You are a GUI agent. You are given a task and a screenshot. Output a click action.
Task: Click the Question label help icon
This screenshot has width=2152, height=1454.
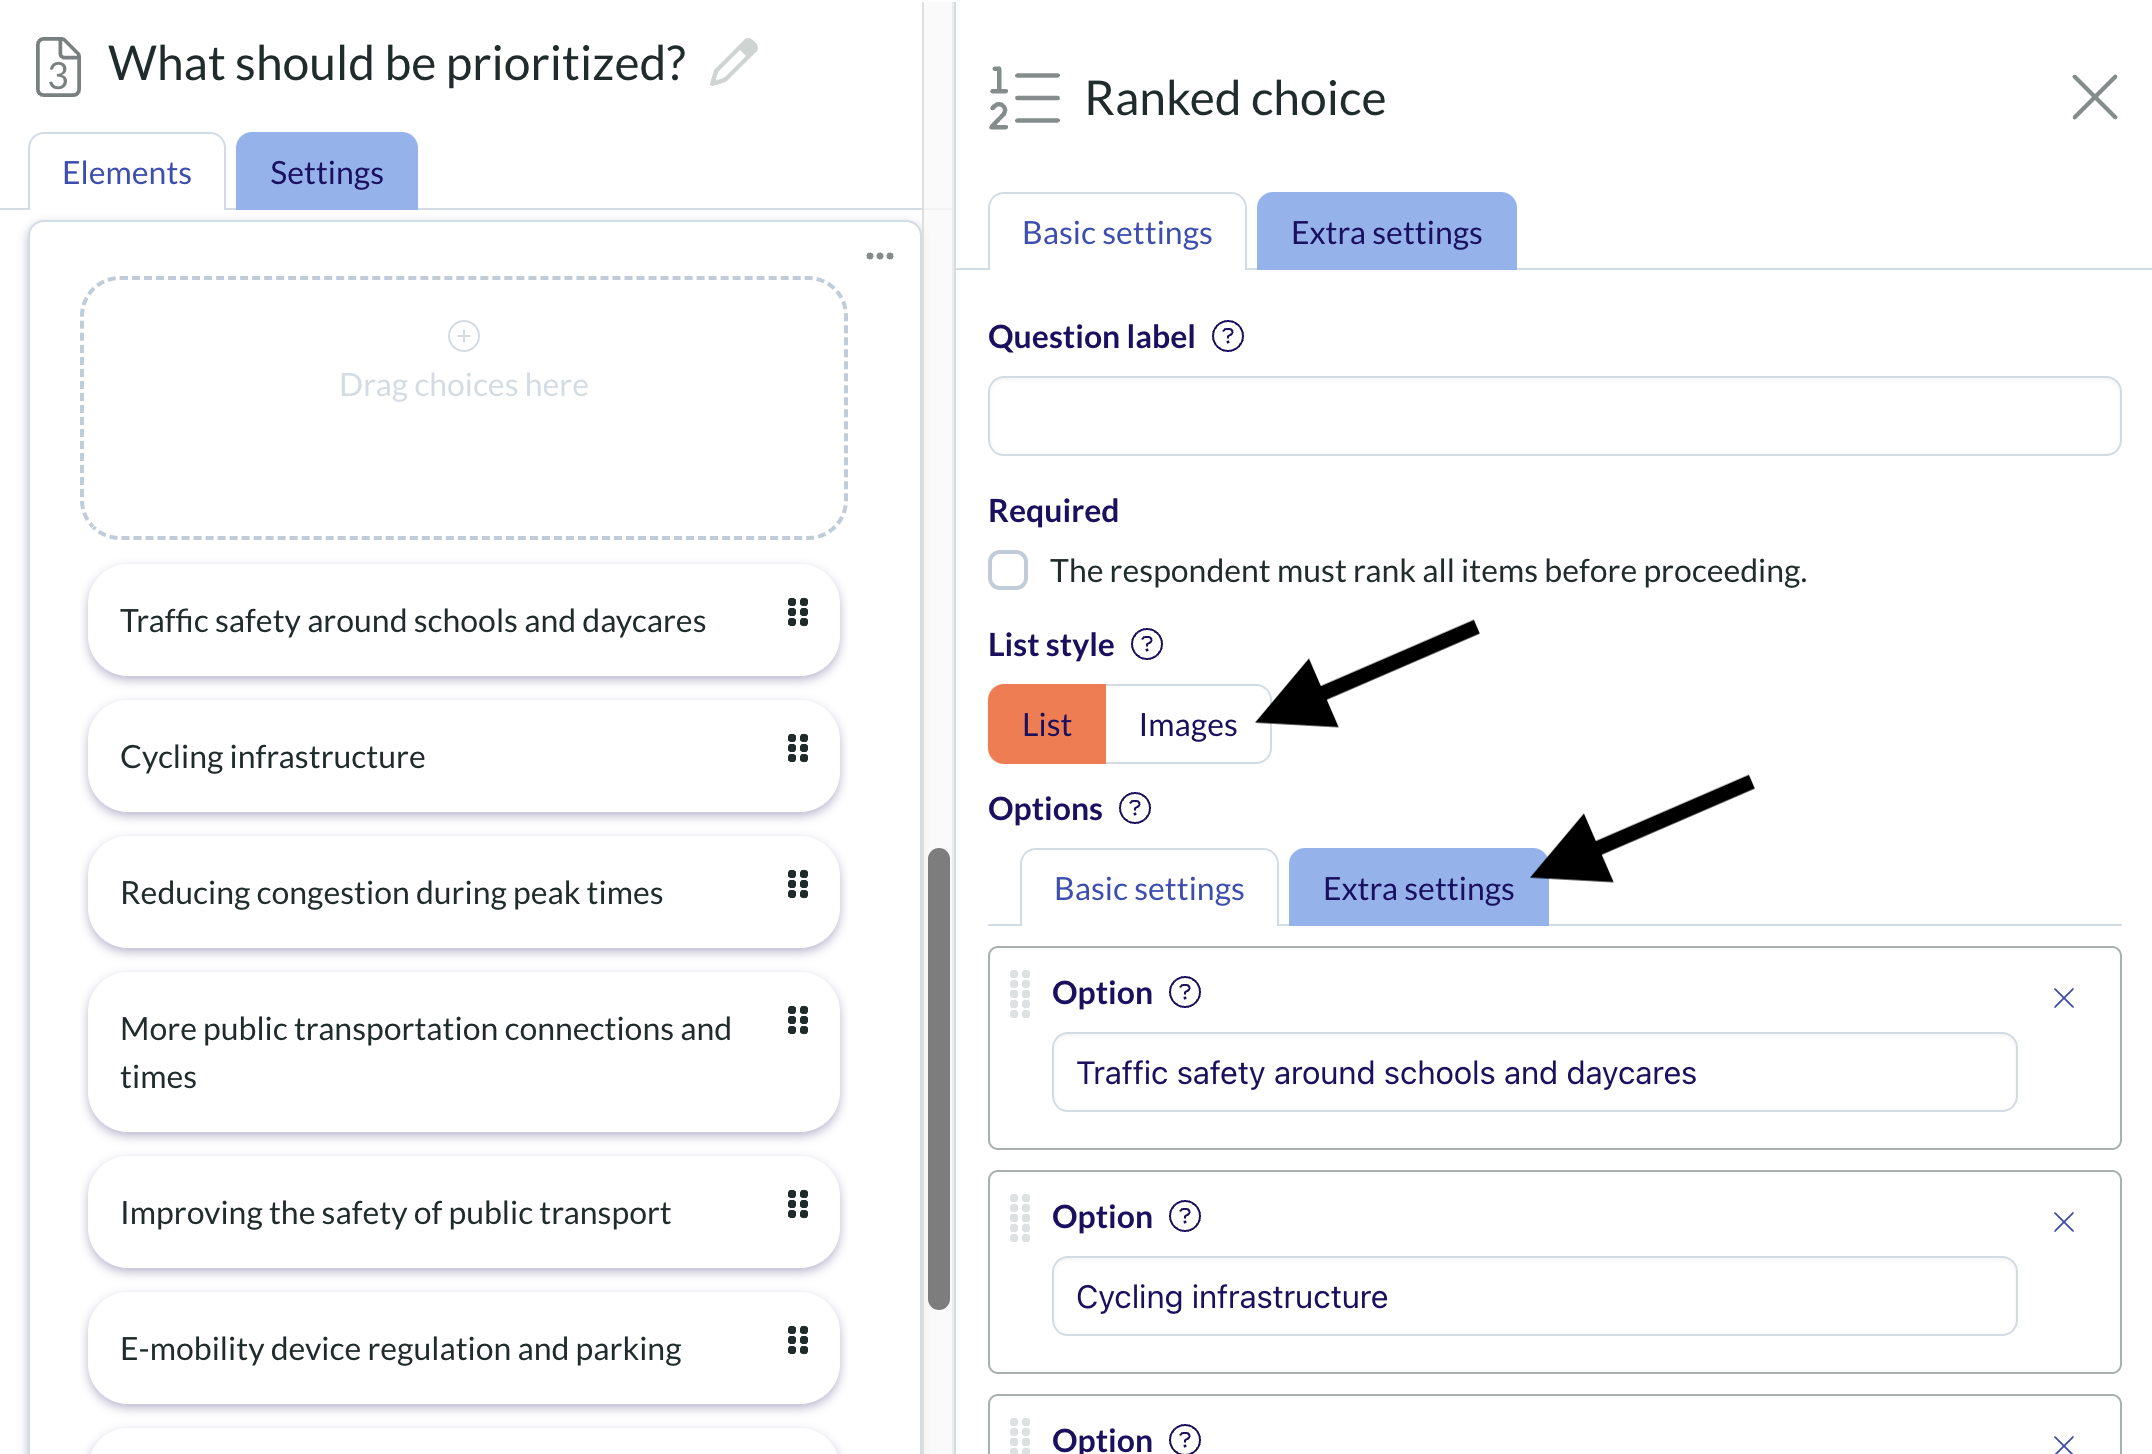click(x=1228, y=337)
